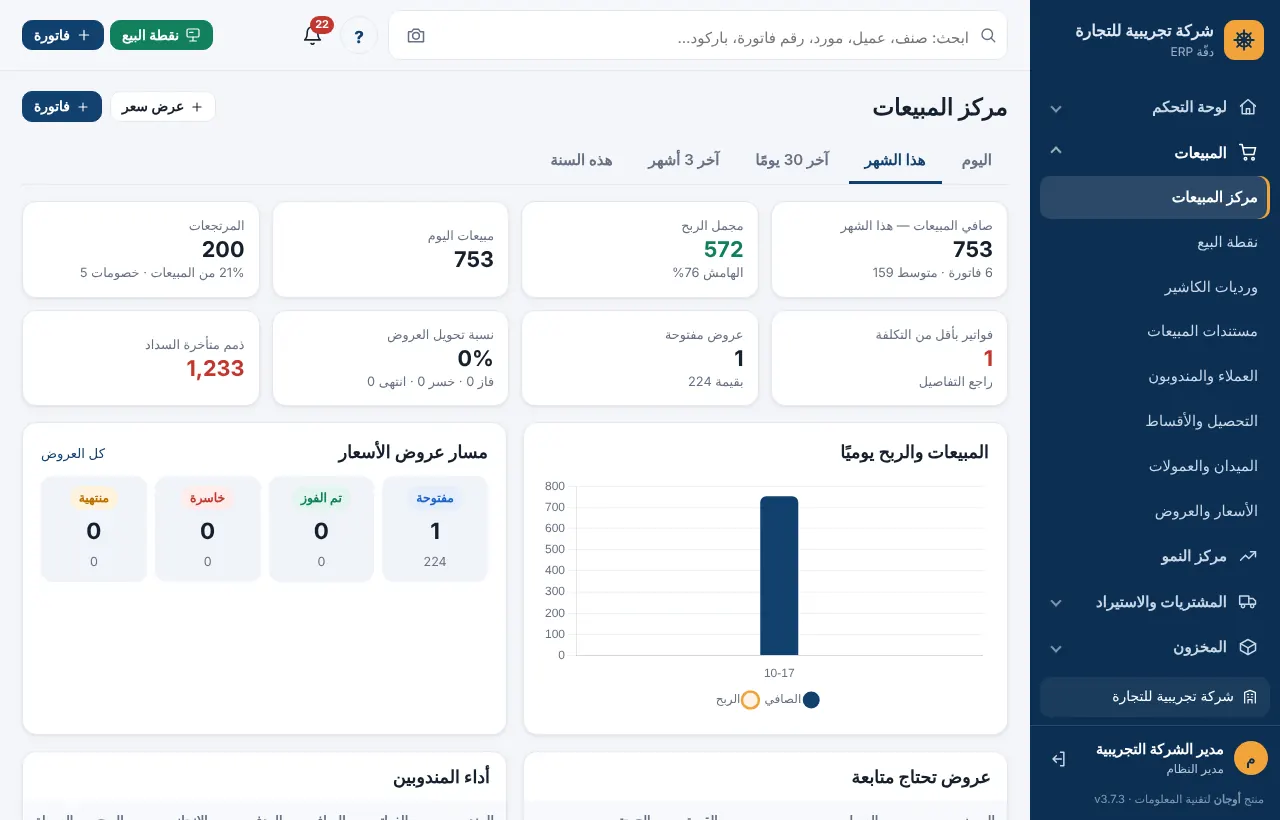Click the فاتورة button beside عرض سعر

pos(62,107)
